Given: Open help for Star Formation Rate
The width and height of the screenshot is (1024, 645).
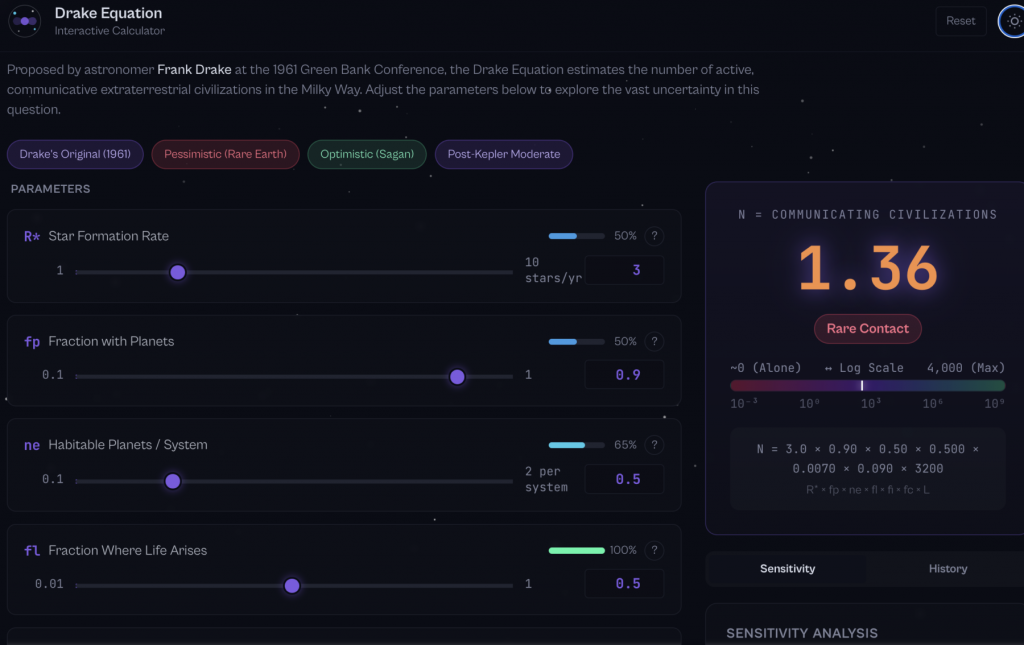Looking at the screenshot, I should 654,236.
